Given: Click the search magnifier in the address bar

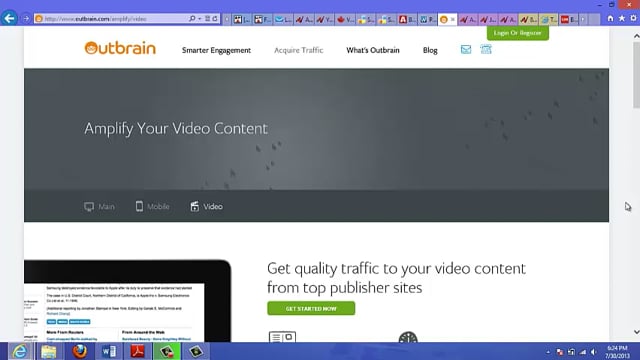Looking at the screenshot, I should pos(192,19).
